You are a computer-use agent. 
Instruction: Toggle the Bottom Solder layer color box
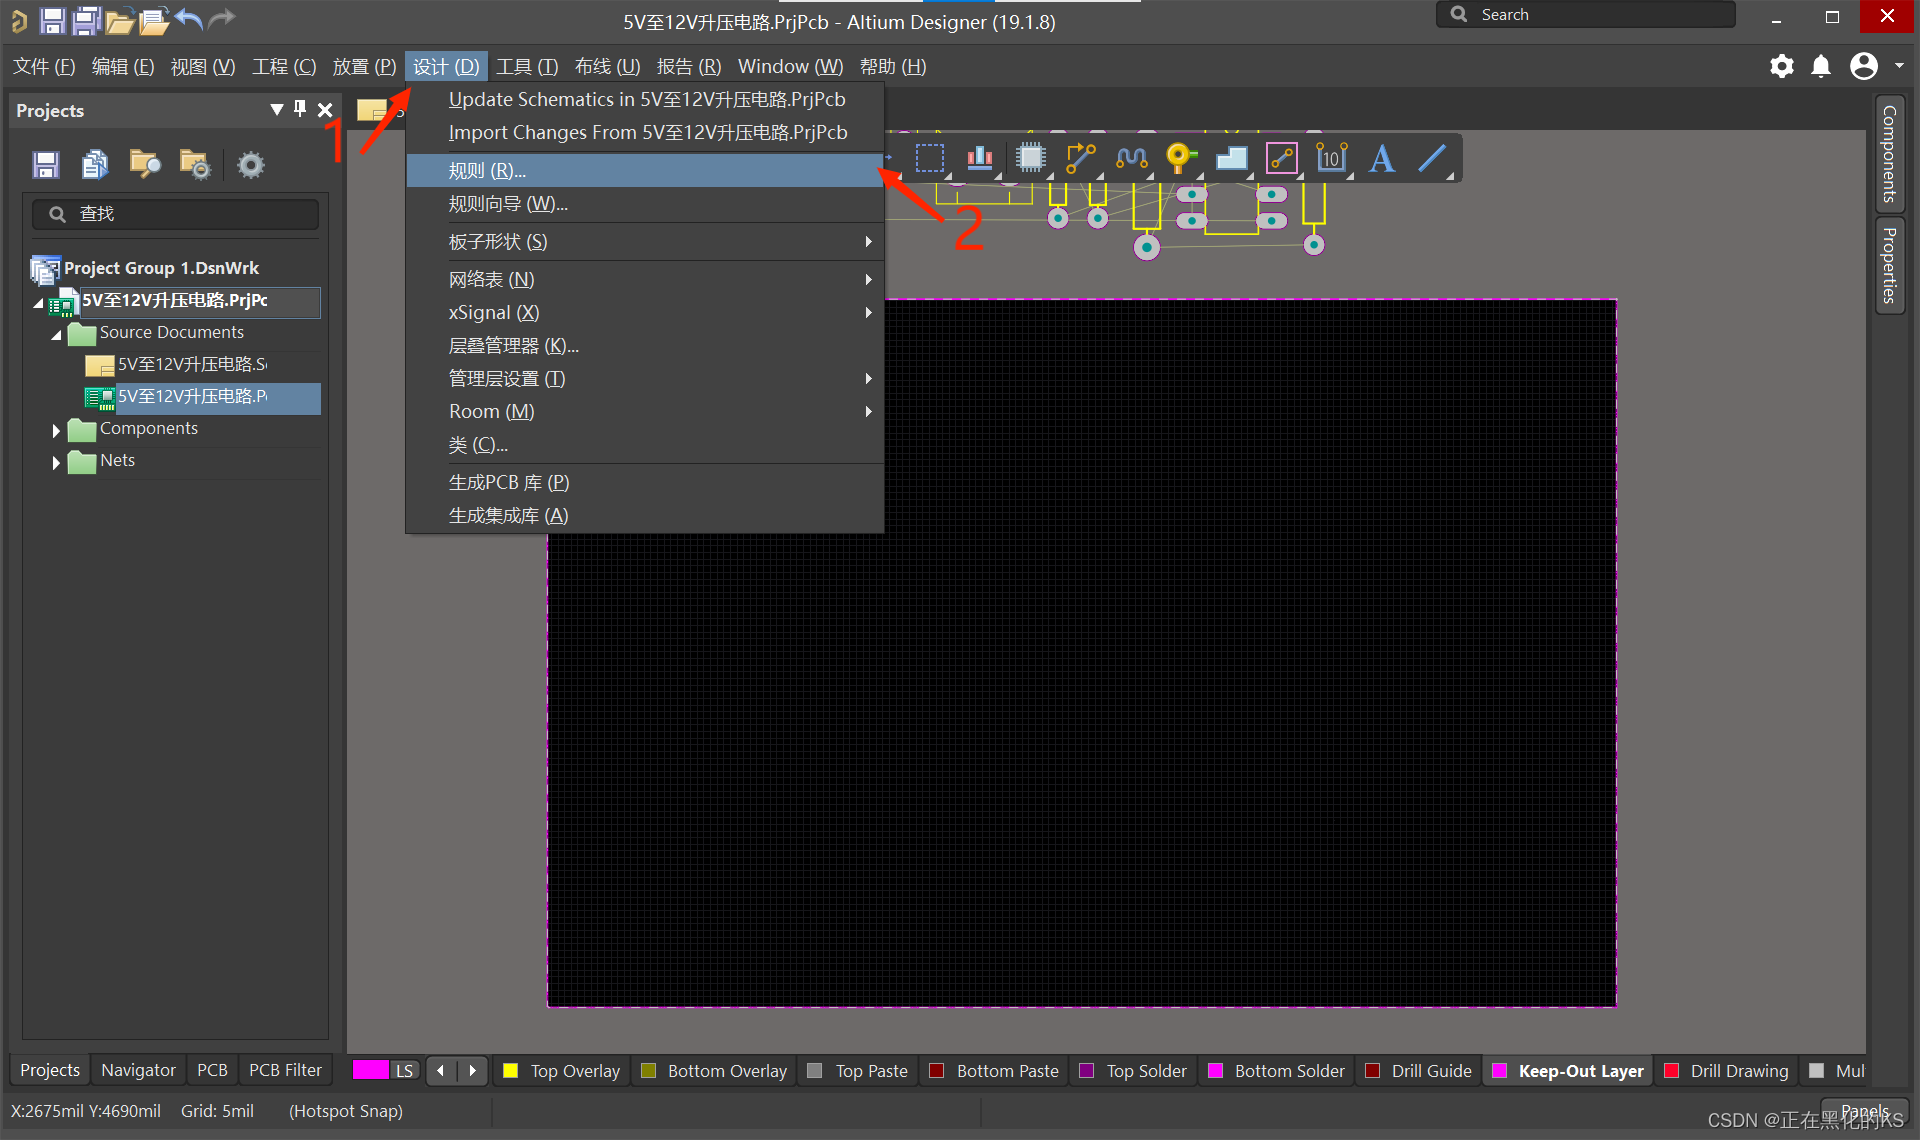[1216, 1071]
